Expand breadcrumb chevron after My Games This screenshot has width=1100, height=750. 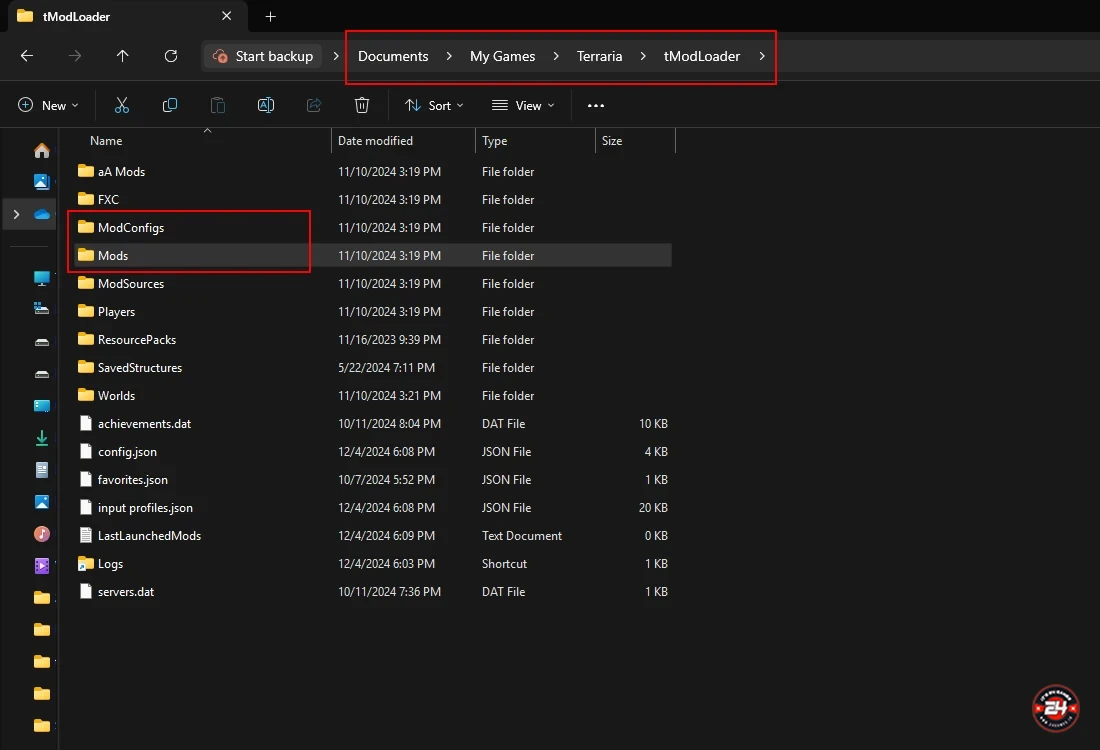click(556, 56)
